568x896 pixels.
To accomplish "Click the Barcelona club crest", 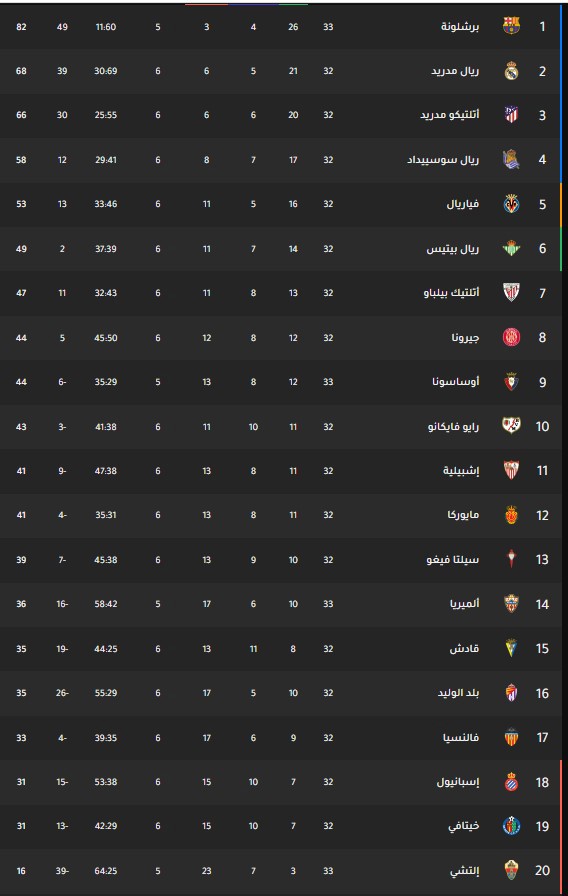I will (511, 26).
